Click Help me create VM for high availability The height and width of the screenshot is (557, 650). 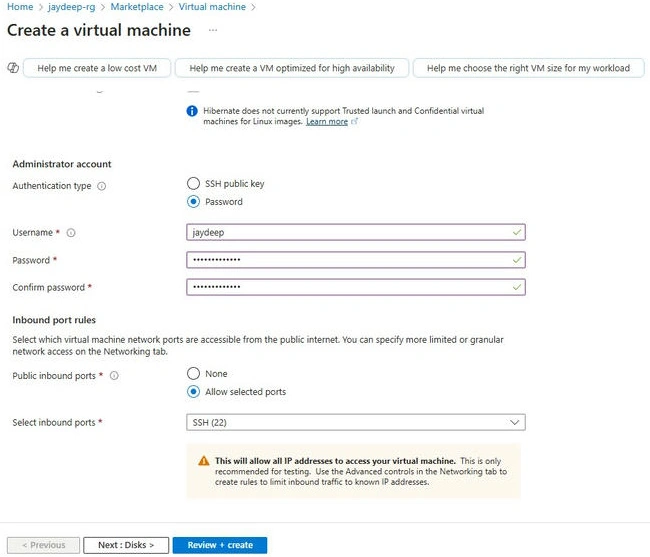[292, 68]
